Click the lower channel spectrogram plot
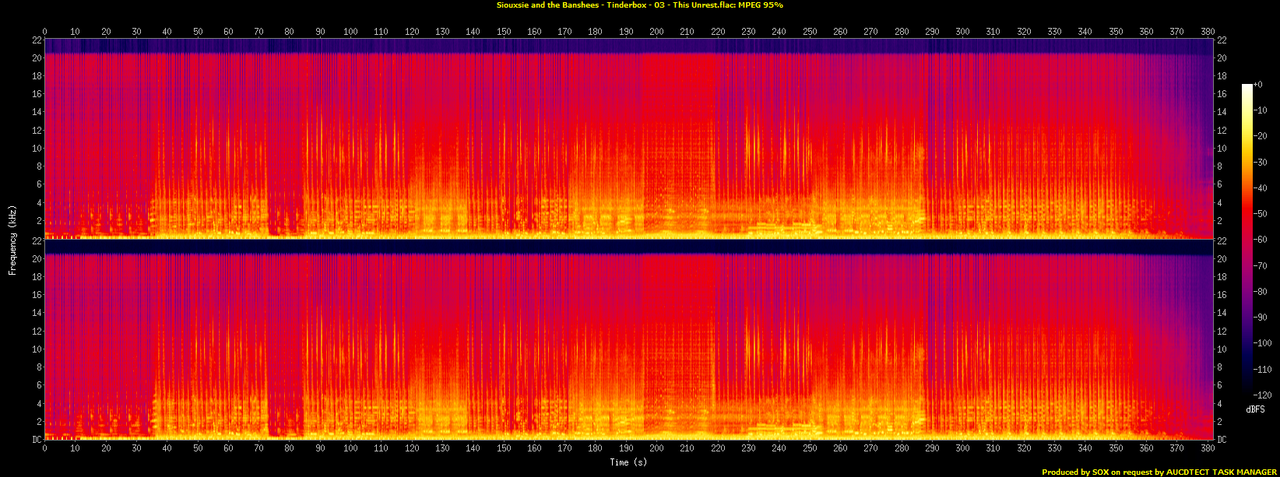Screen dimensions: 1280x477 click(629, 340)
